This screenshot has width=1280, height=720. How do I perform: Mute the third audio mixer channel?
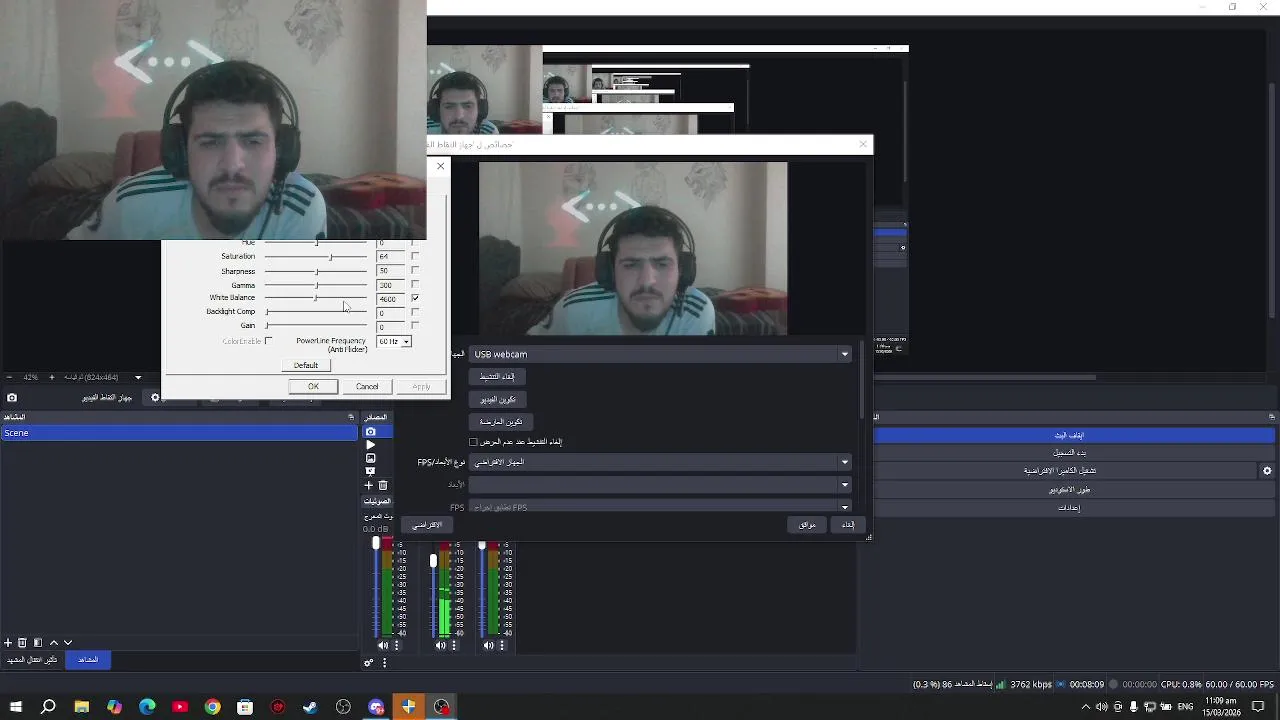coord(488,646)
